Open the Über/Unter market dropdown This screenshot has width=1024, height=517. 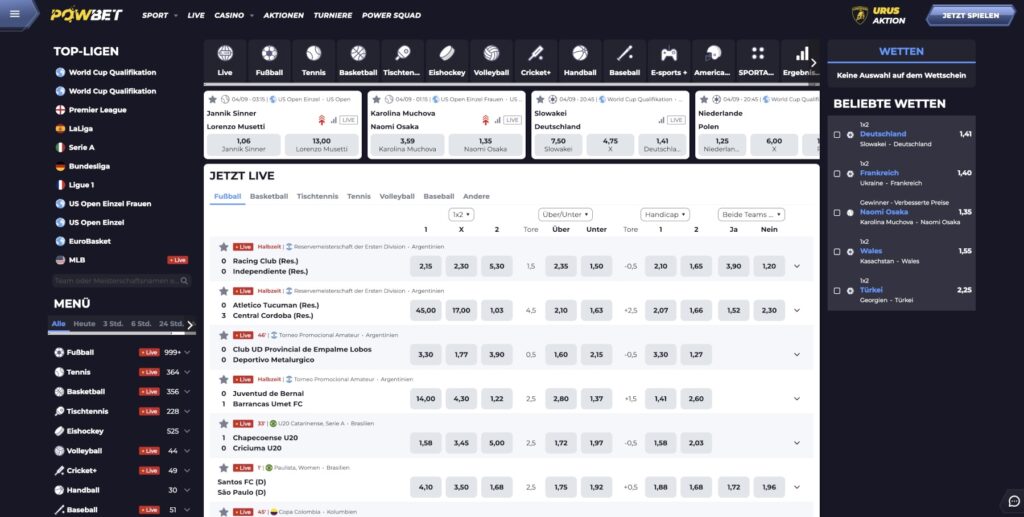[x=566, y=214]
